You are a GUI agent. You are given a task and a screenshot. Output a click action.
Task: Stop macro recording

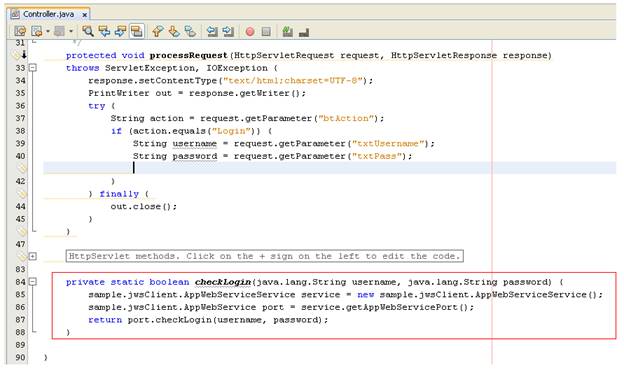tap(266, 31)
